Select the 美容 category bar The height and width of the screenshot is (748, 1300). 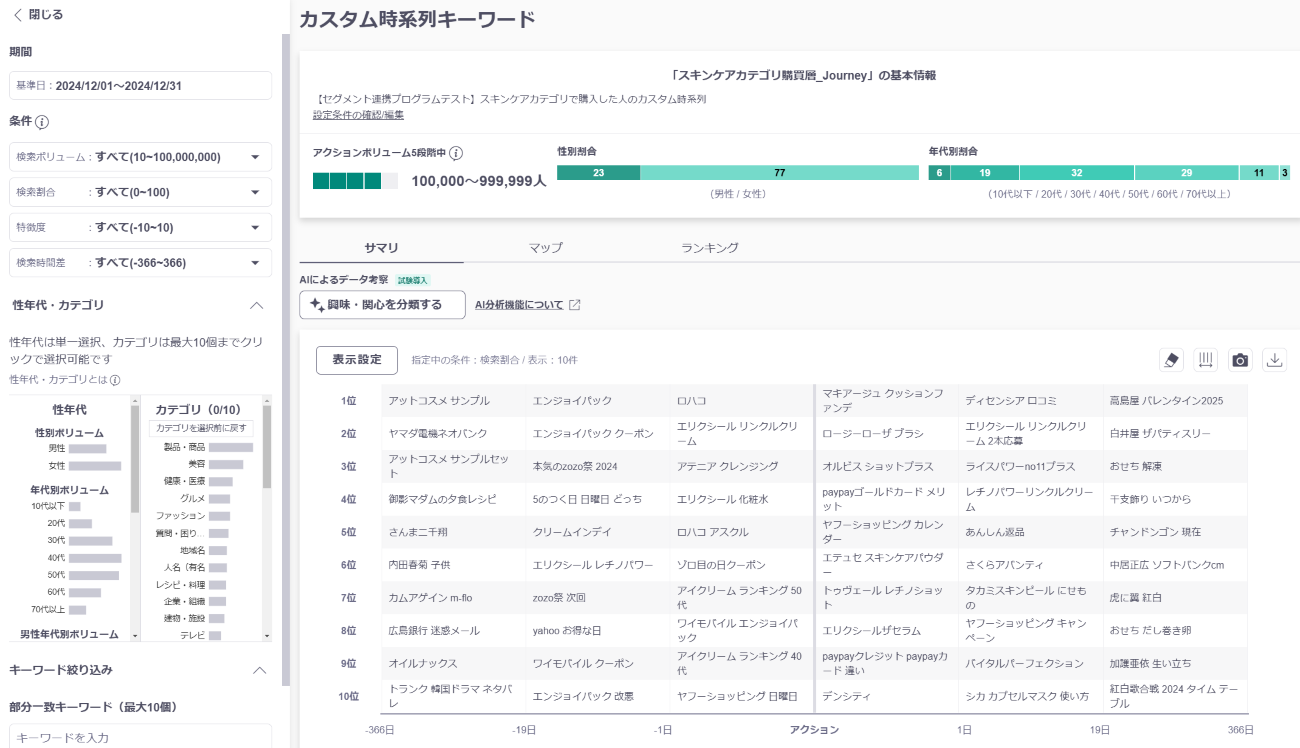225,465
